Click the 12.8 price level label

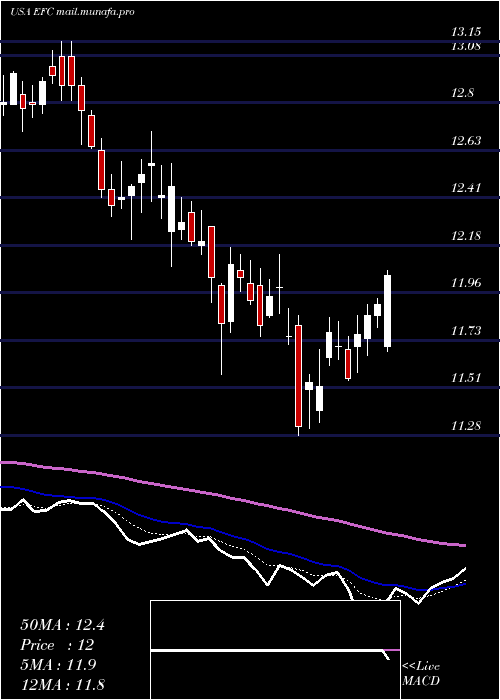tap(462, 93)
